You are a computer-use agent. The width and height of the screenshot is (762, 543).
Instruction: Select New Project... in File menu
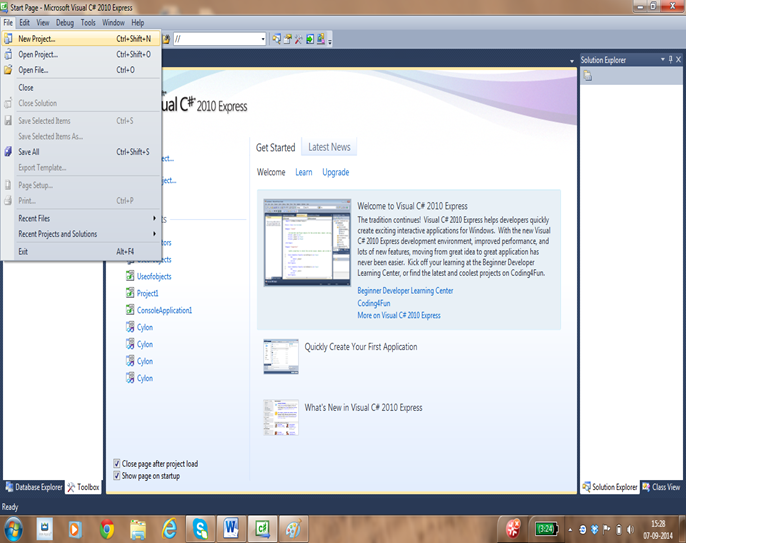(82, 38)
